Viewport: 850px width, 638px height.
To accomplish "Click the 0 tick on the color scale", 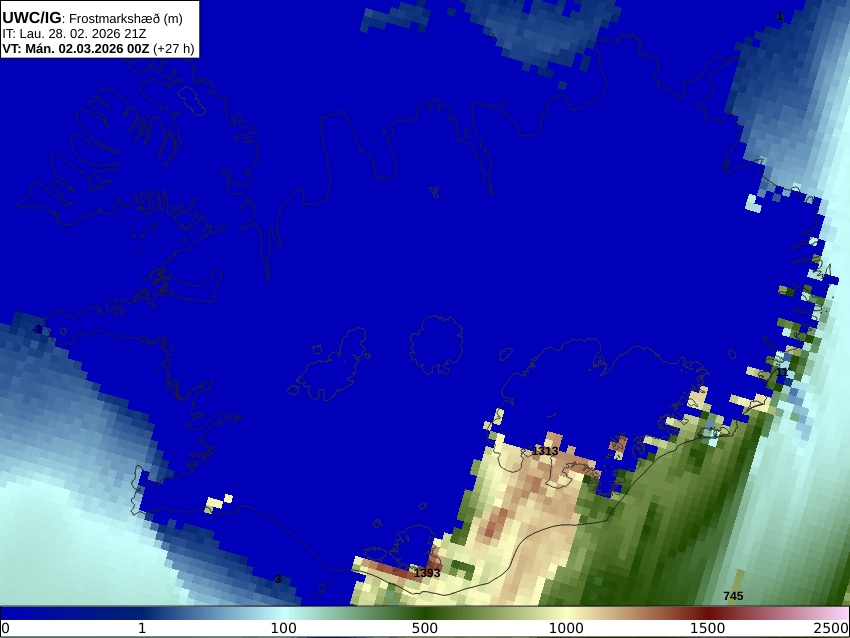I will (x=5, y=628).
